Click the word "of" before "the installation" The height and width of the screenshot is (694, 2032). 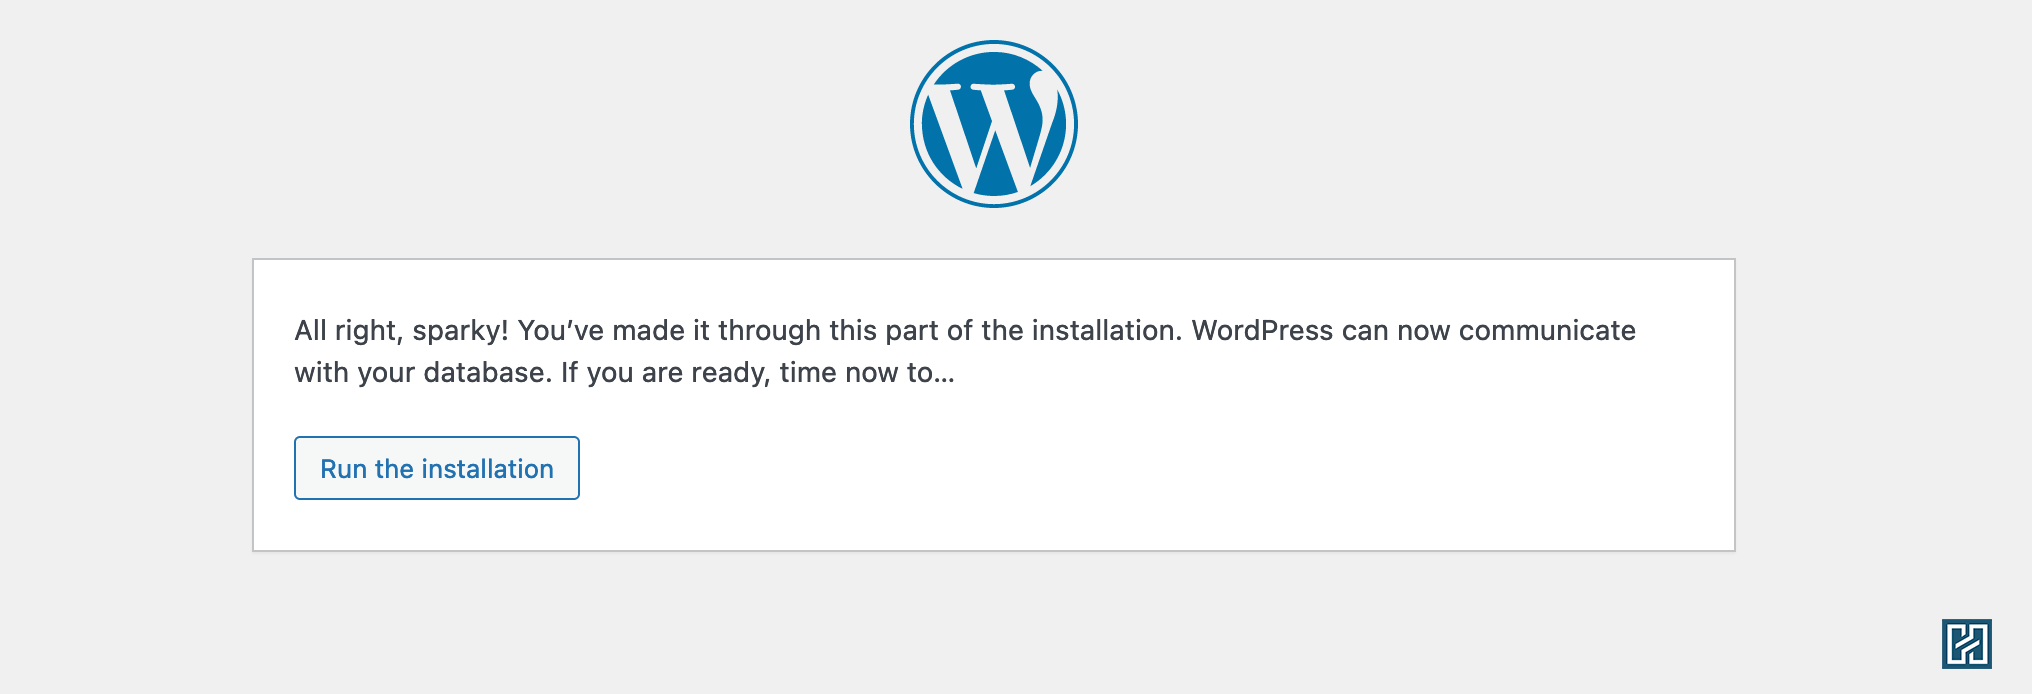tap(959, 331)
